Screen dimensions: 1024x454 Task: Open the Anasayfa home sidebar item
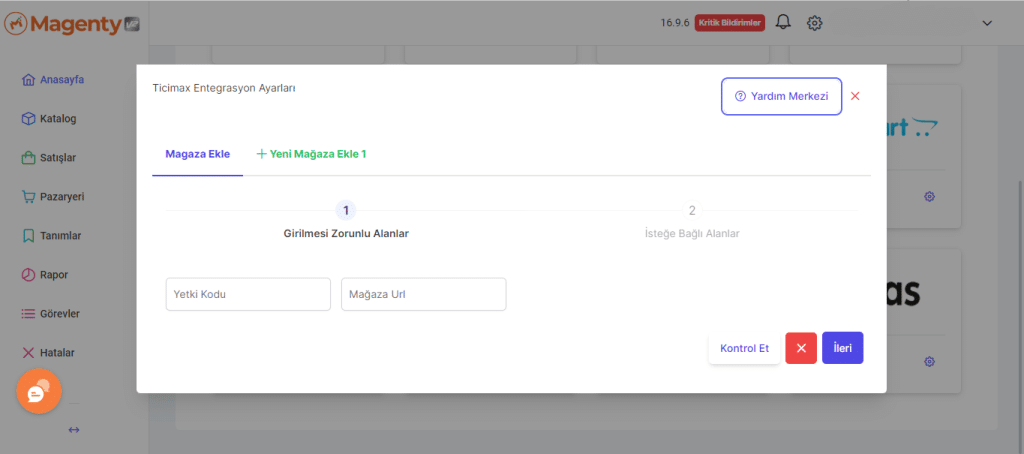coord(53,80)
